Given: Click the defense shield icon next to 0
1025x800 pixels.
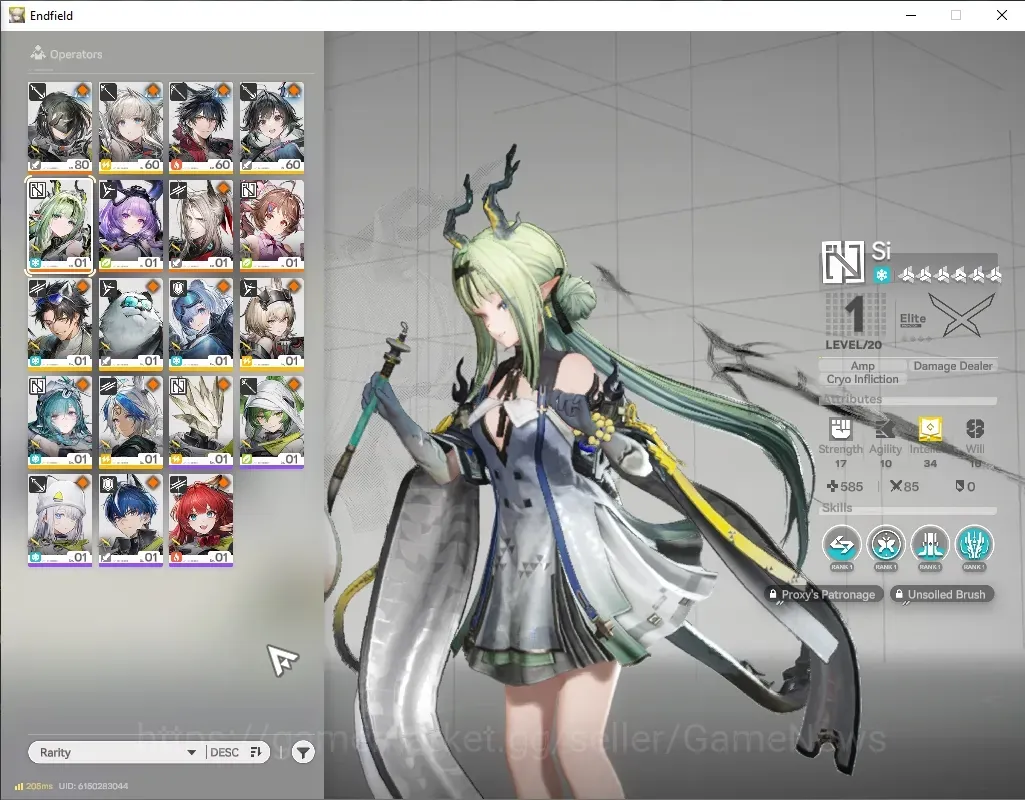Looking at the screenshot, I should (x=960, y=486).
